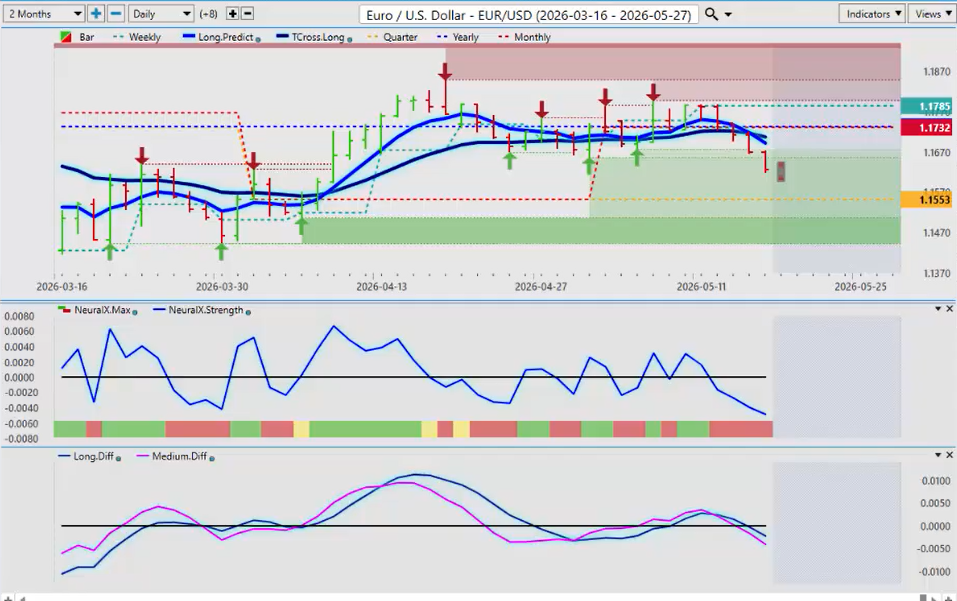Open the Views menu
This screenshot has width=957, height=601.
933,13
